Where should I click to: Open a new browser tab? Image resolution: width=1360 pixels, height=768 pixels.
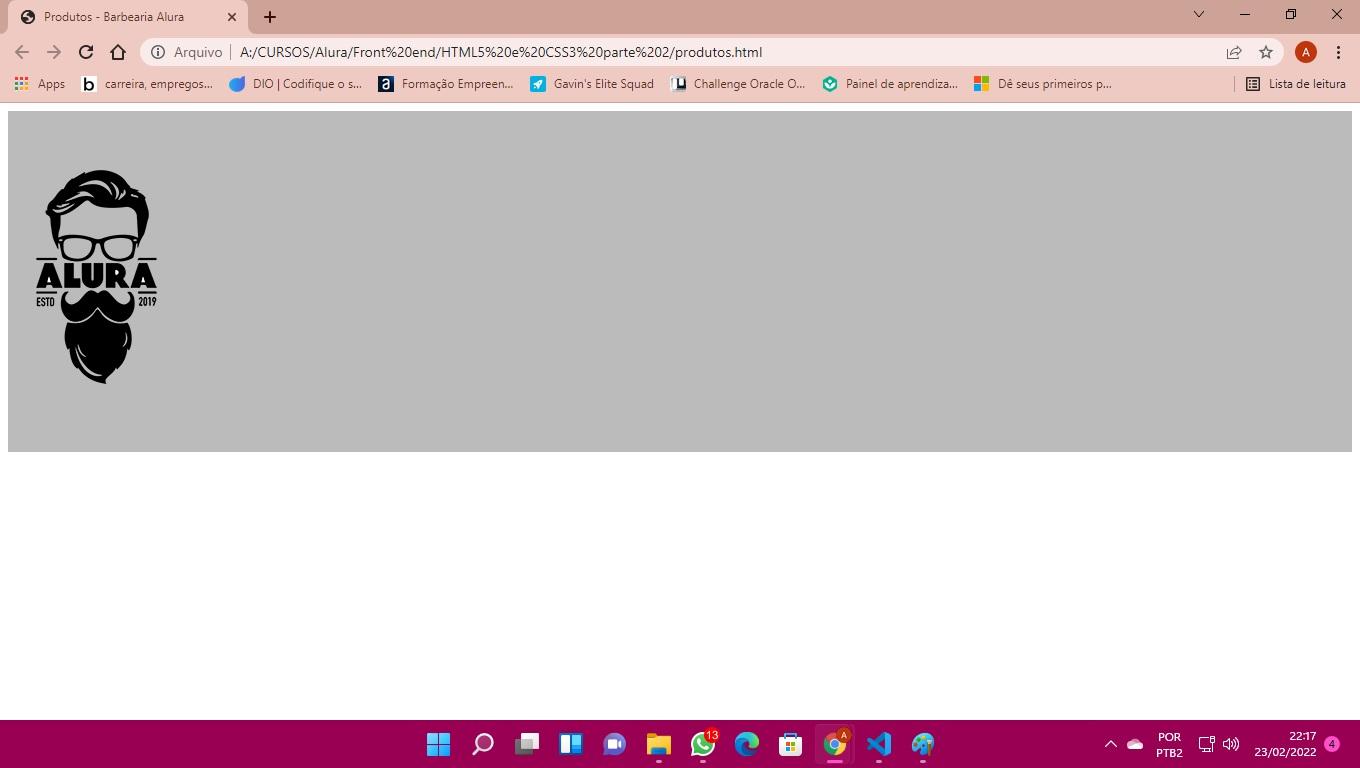click(270, 17)
